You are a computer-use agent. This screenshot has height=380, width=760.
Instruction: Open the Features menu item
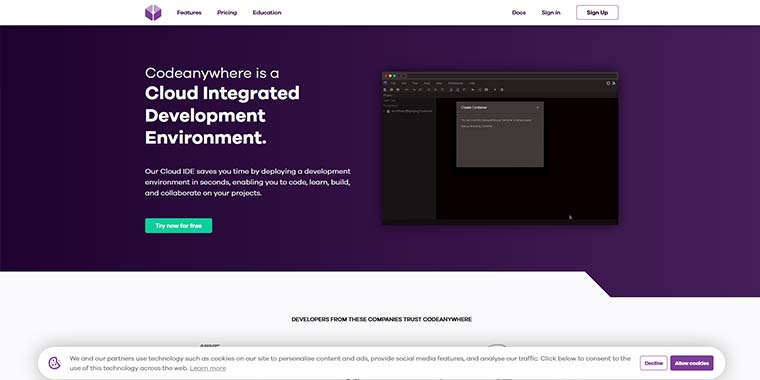[x=189, y=13]
